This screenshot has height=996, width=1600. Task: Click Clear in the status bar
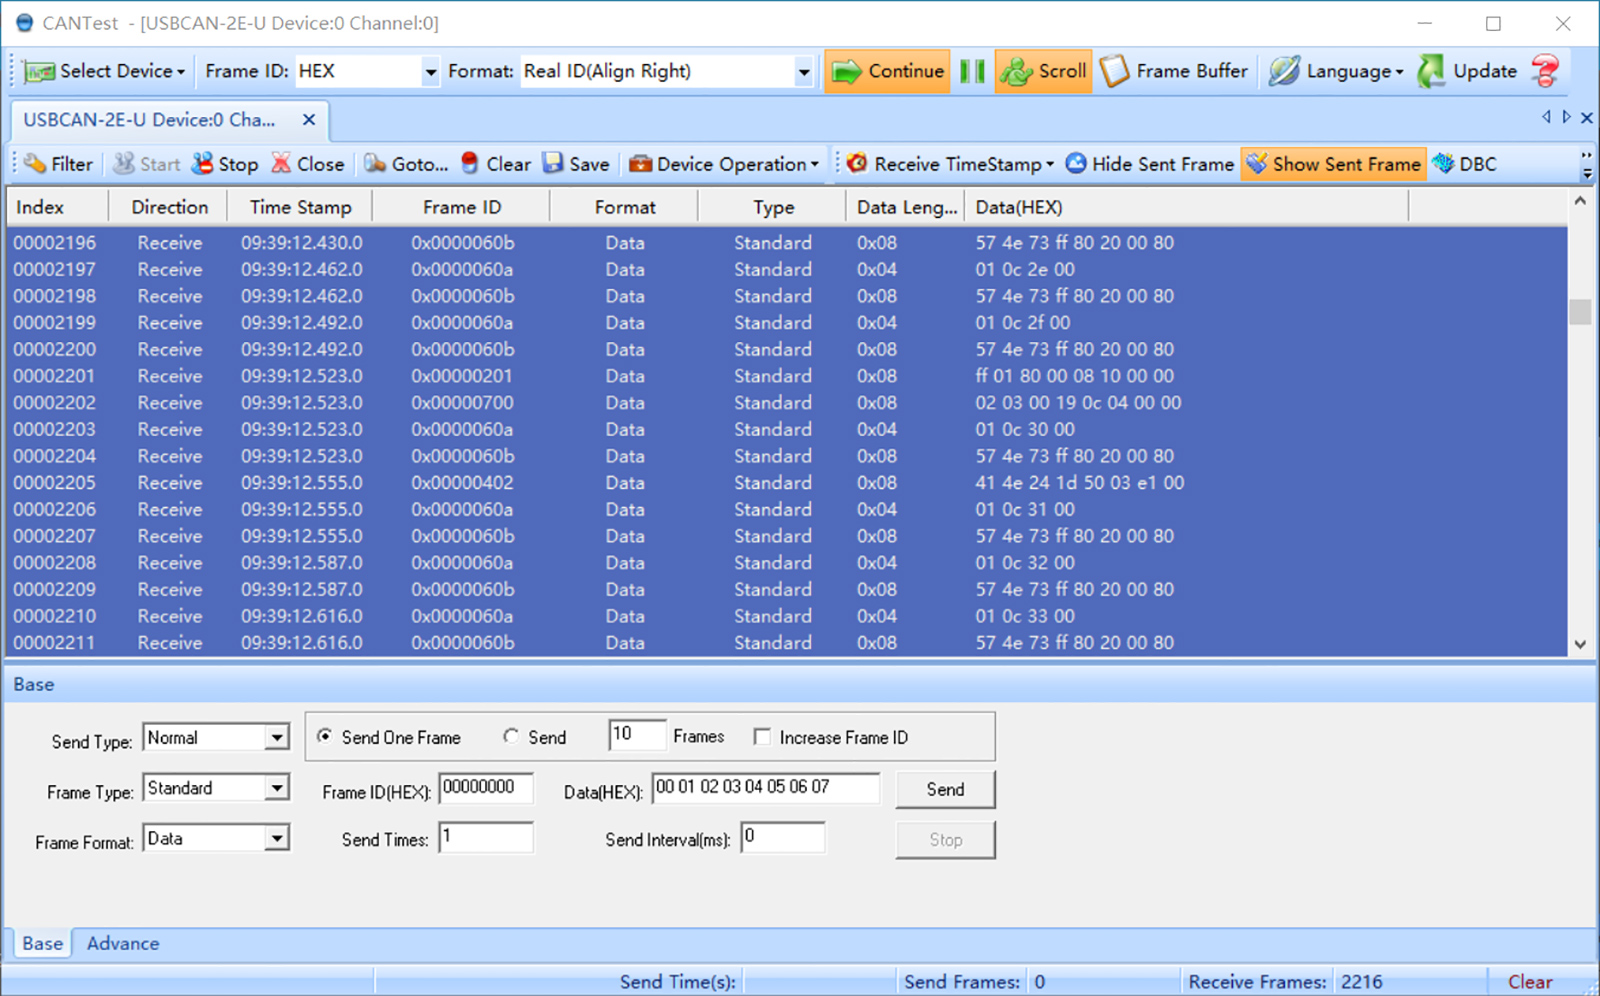1530,982
